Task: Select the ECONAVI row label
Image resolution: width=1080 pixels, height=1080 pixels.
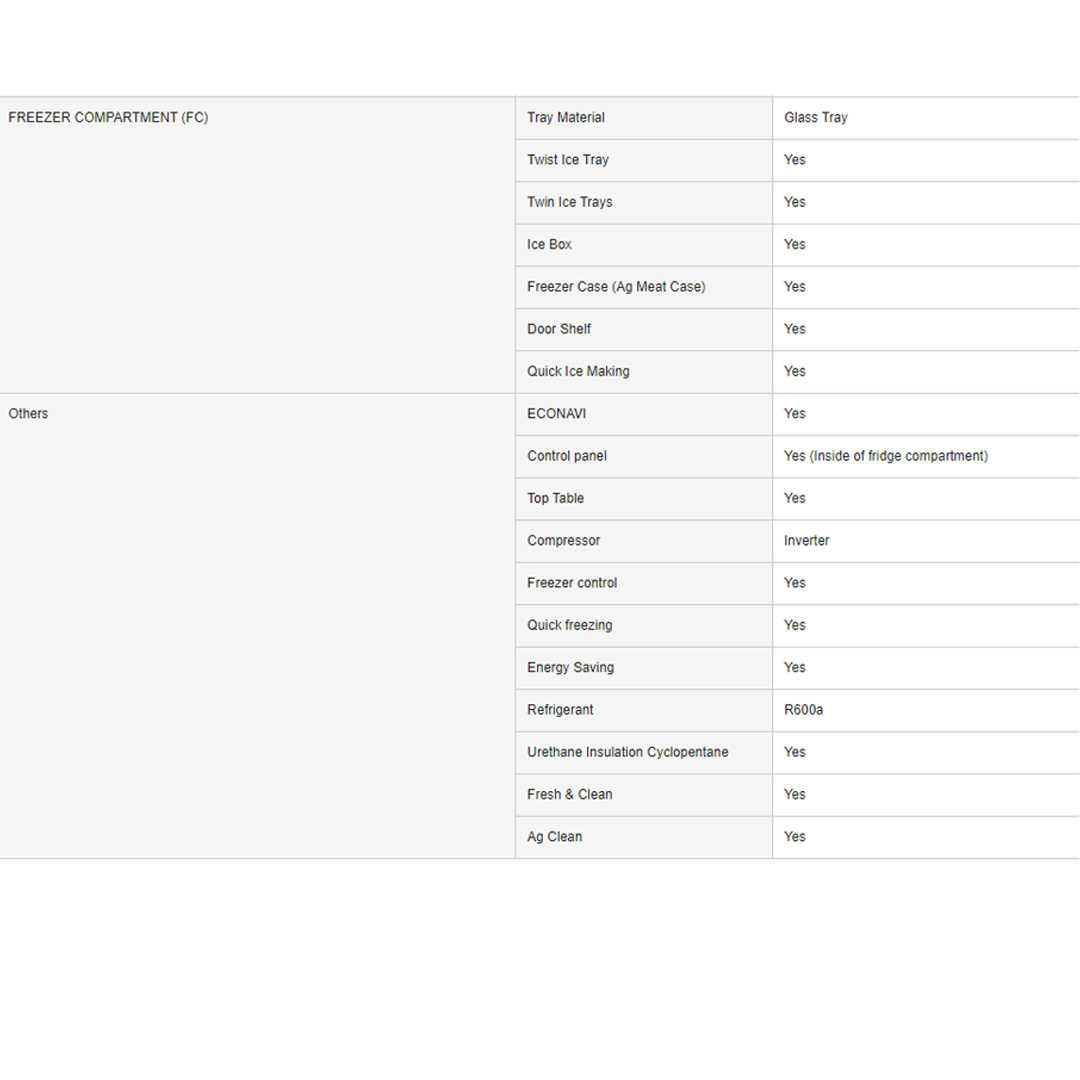Action: (557, 414)
